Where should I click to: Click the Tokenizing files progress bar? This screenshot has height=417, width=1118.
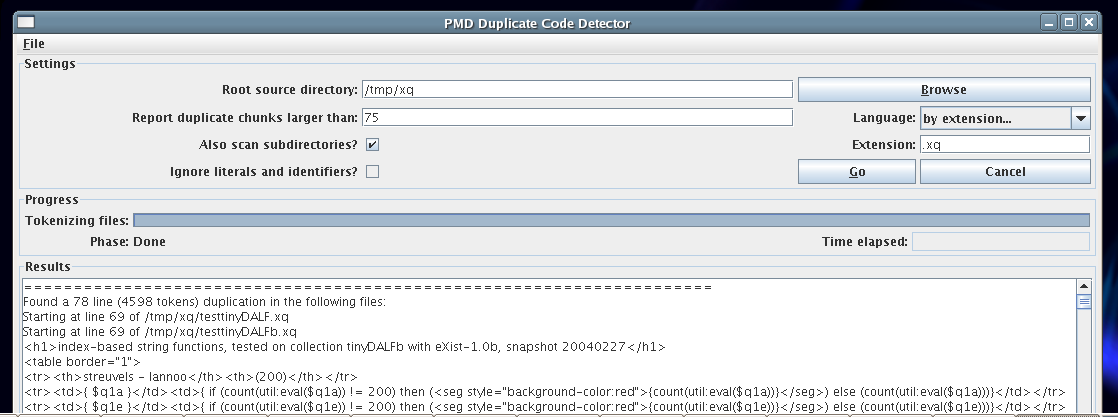[611, 220]
